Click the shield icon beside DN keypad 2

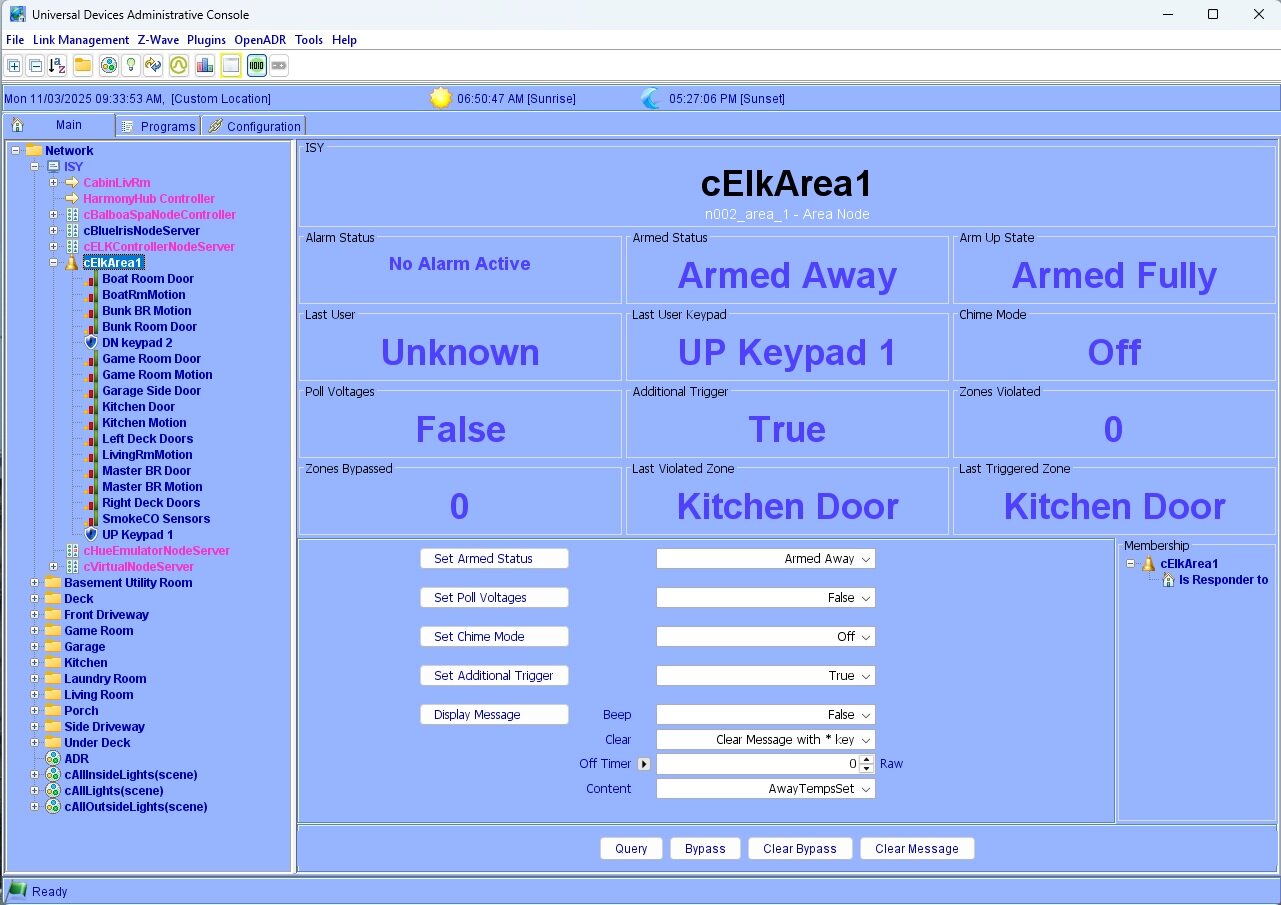pos(91,343)
